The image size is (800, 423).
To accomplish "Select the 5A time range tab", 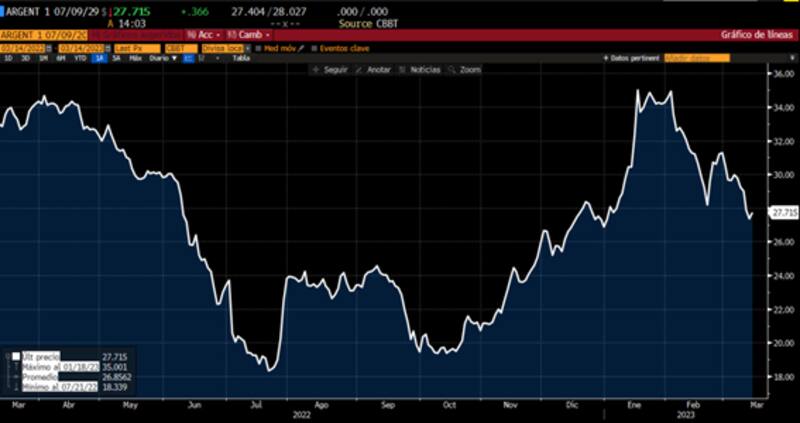I will pyautogui.click(x=118, y=58).
